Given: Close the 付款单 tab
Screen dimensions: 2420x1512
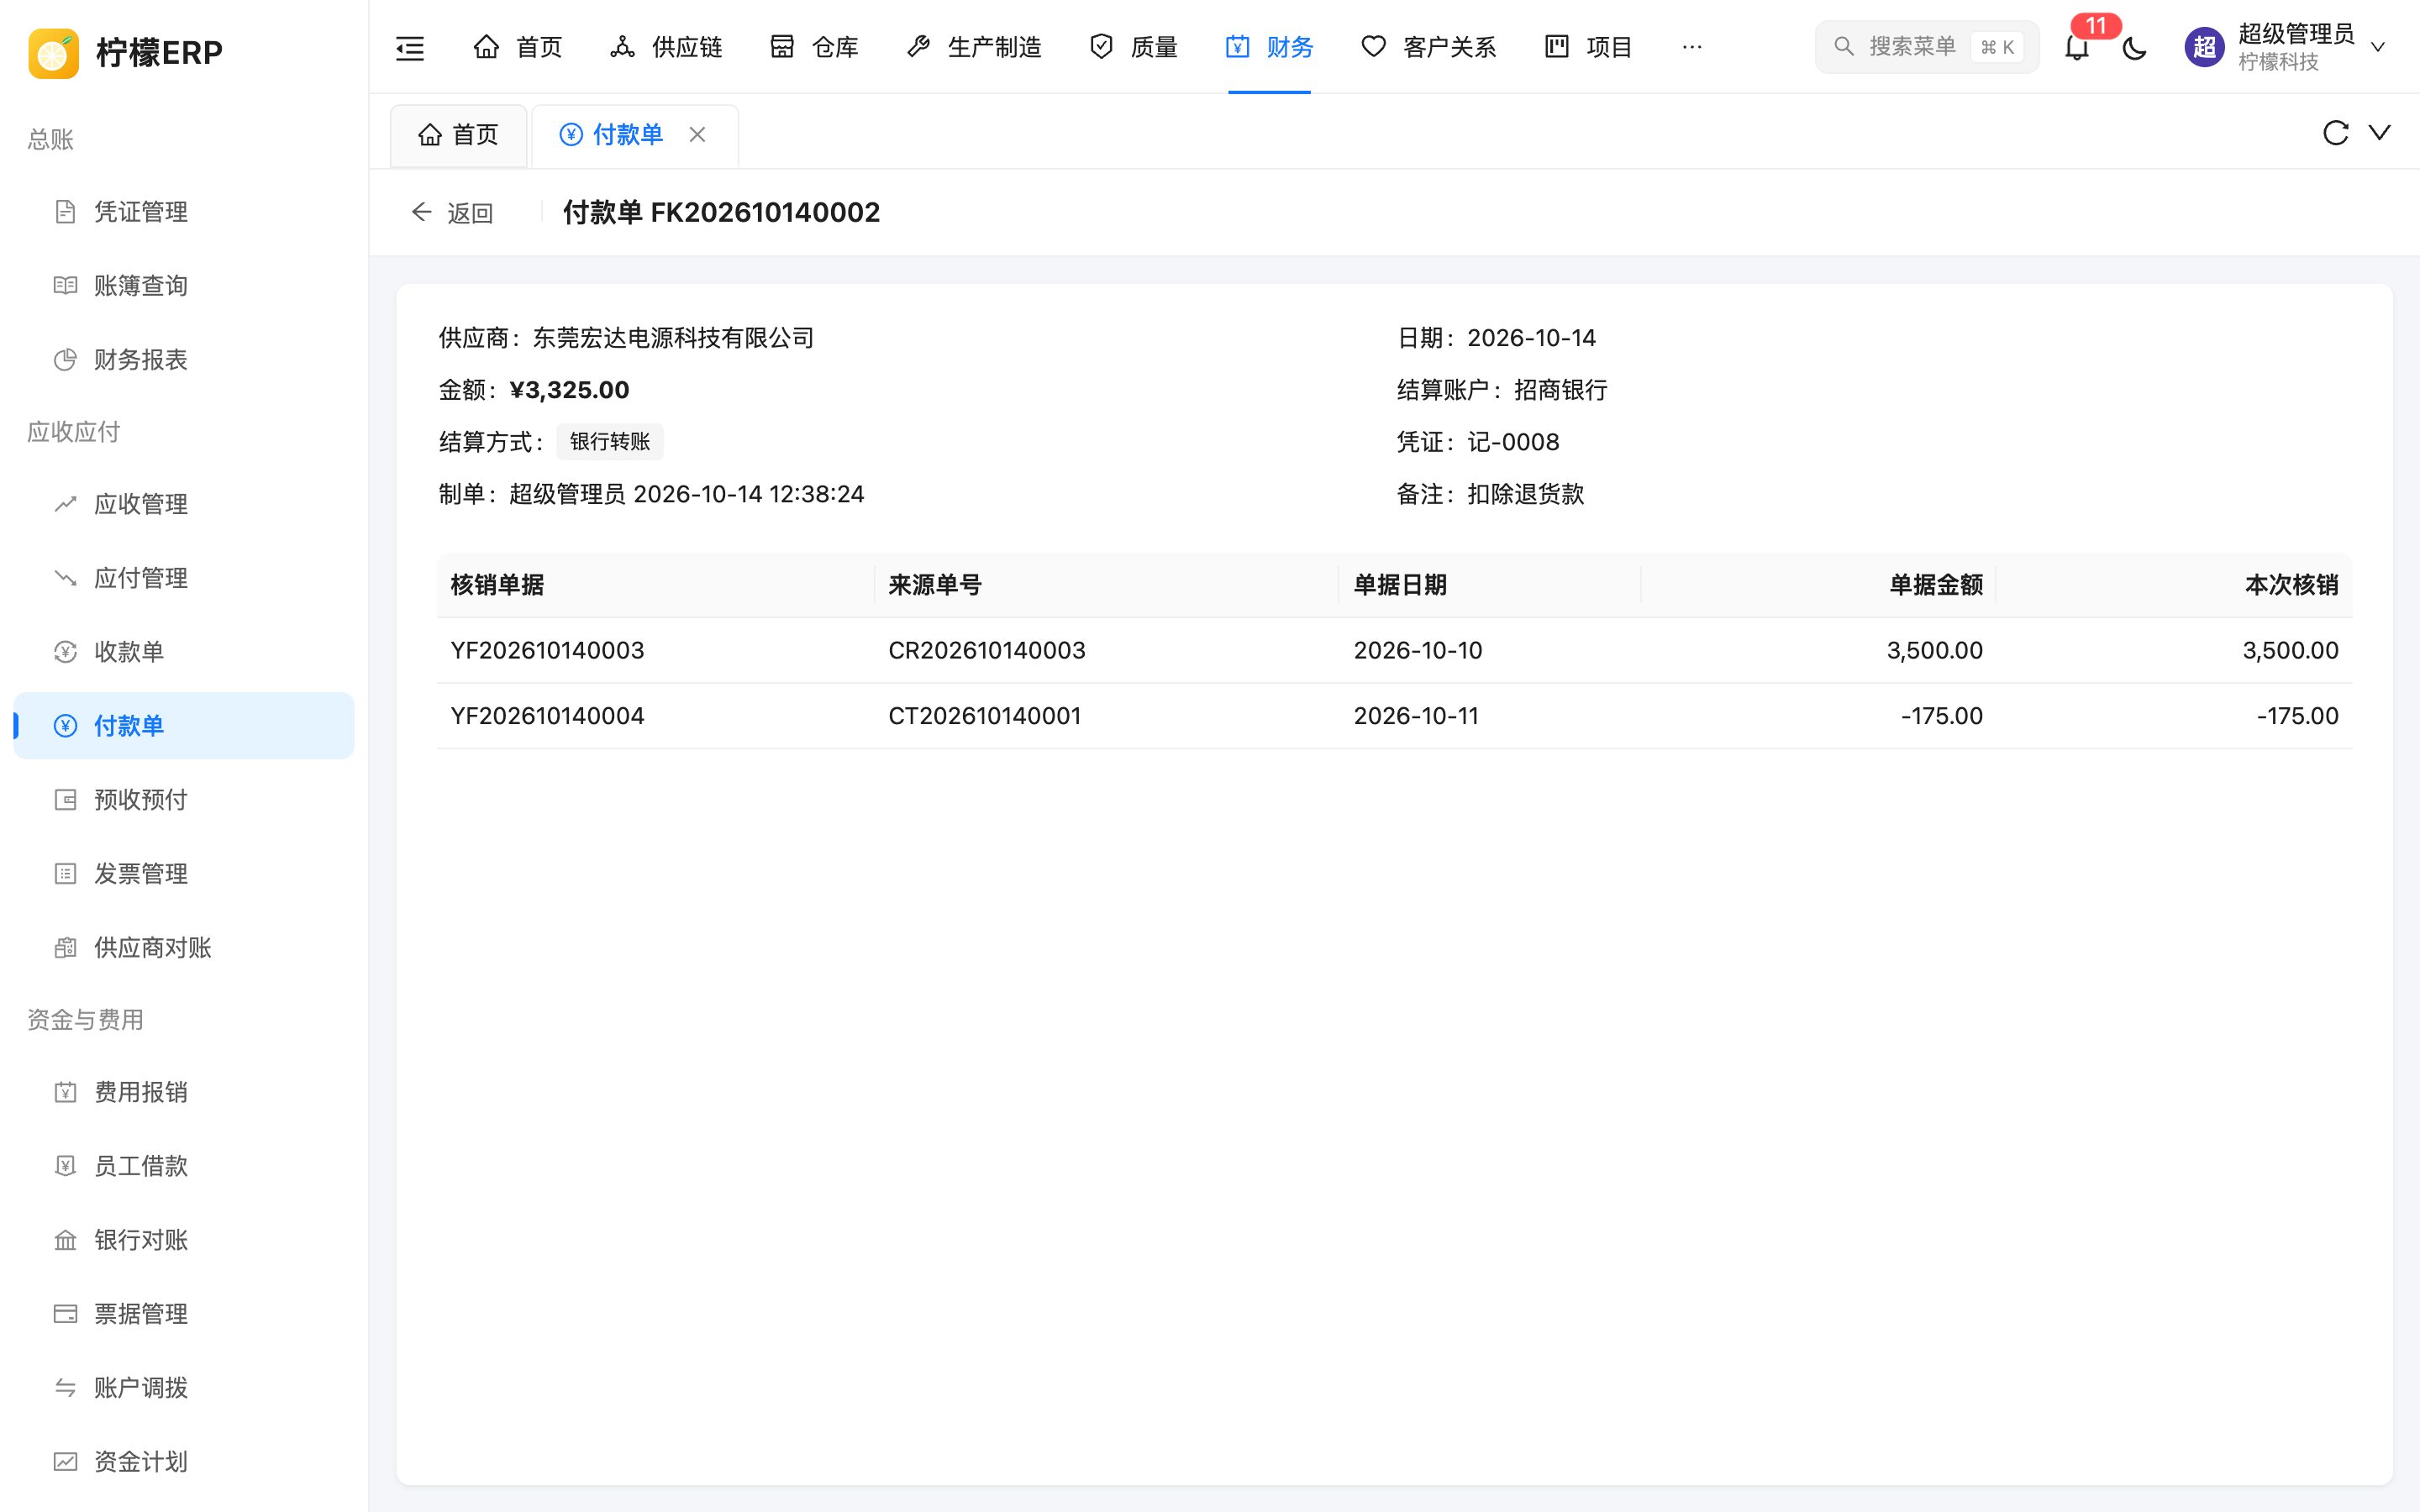Looking at the screenshot, I should 698,134.
